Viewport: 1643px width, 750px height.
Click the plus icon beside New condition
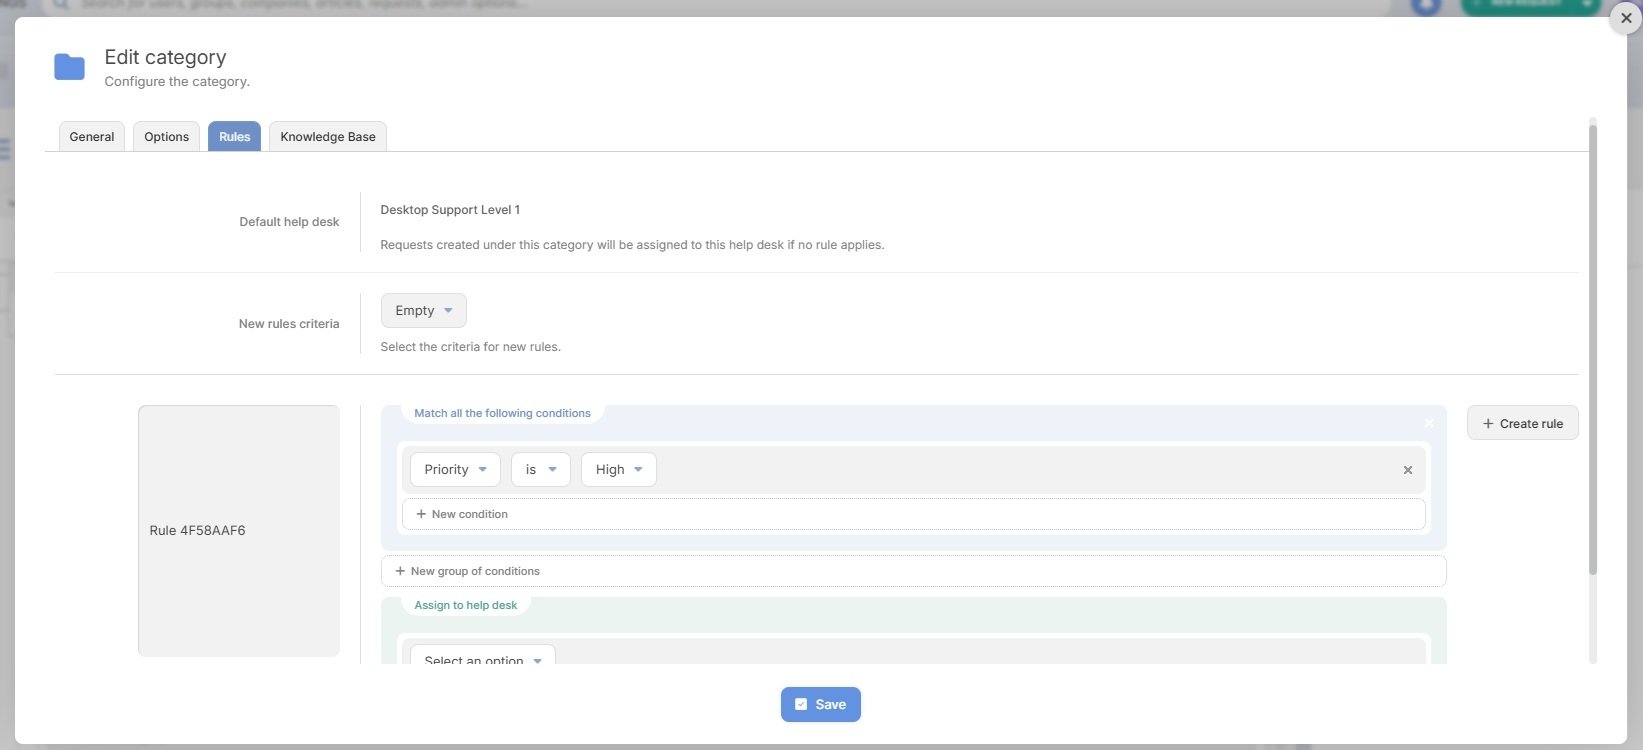(421, 514)
